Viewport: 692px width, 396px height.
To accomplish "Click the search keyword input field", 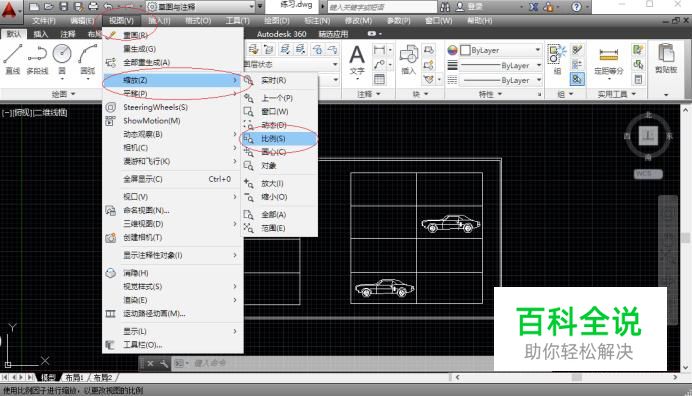I will [382, 7].
